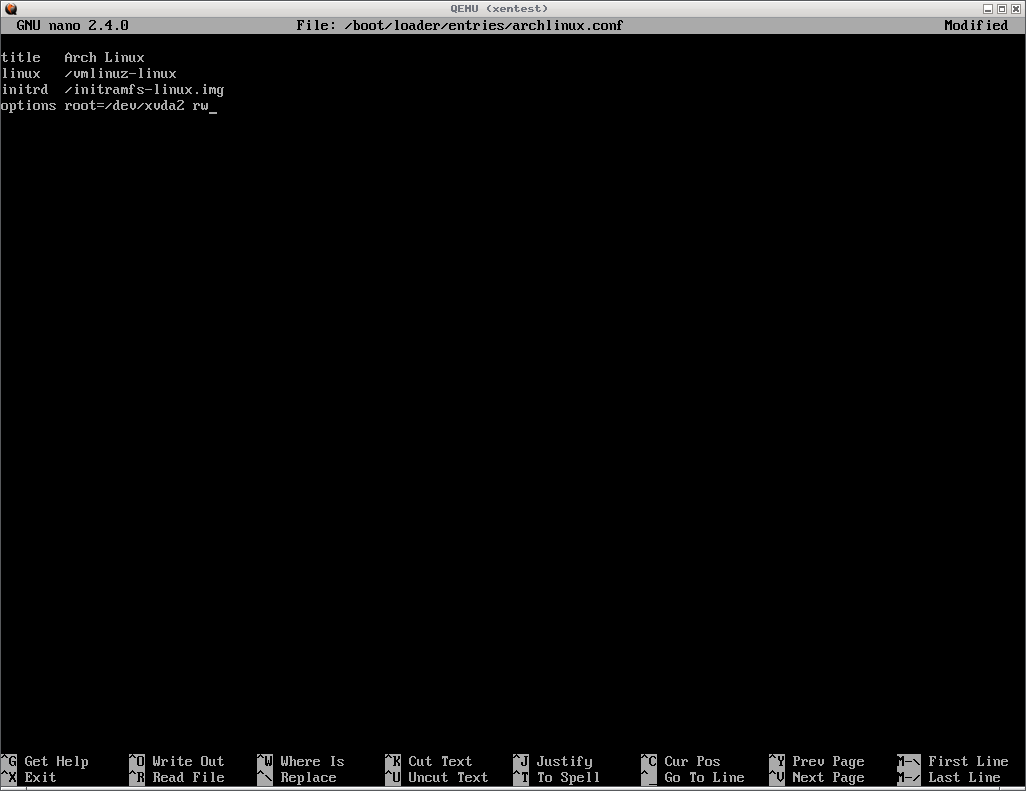This screenshot has height=791, width=1026.
Task: Select the Go To Line shortcut
Action: (x=703, y=777)
